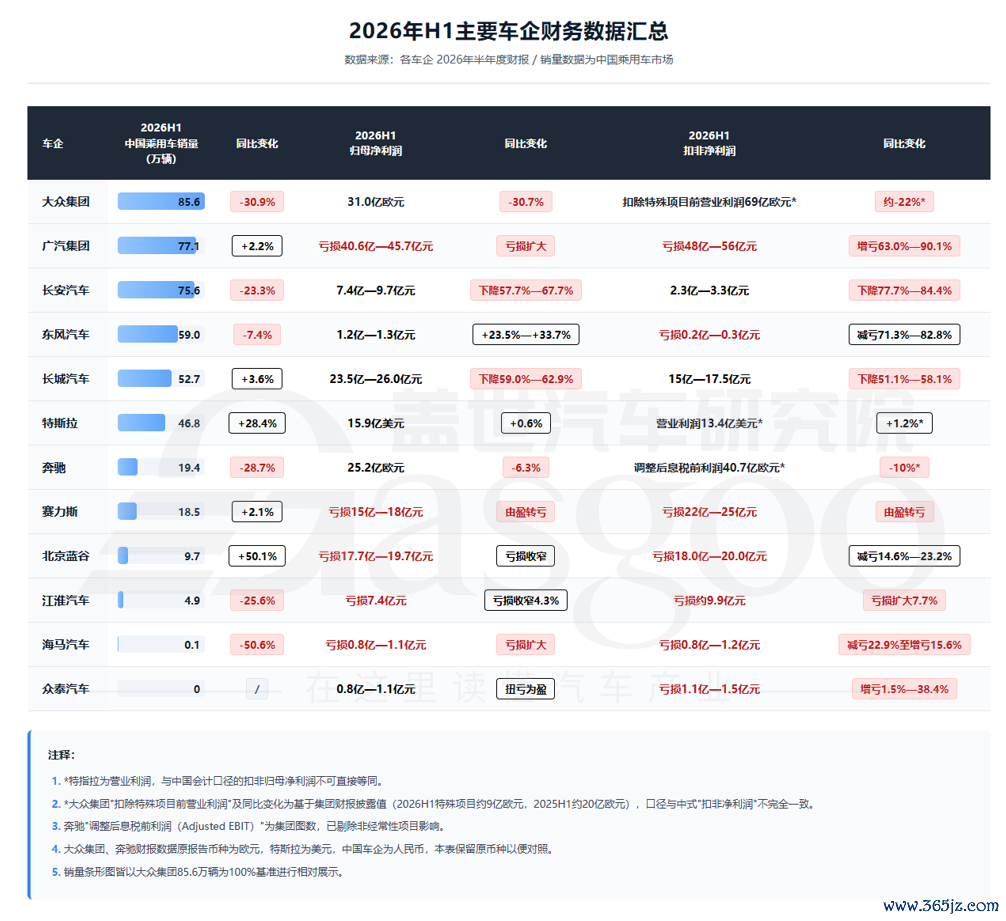This screenshot has height=921, width=1006.
Task: Click the -30.9% badge for 大众集团
Action: (x=257, y=201)
